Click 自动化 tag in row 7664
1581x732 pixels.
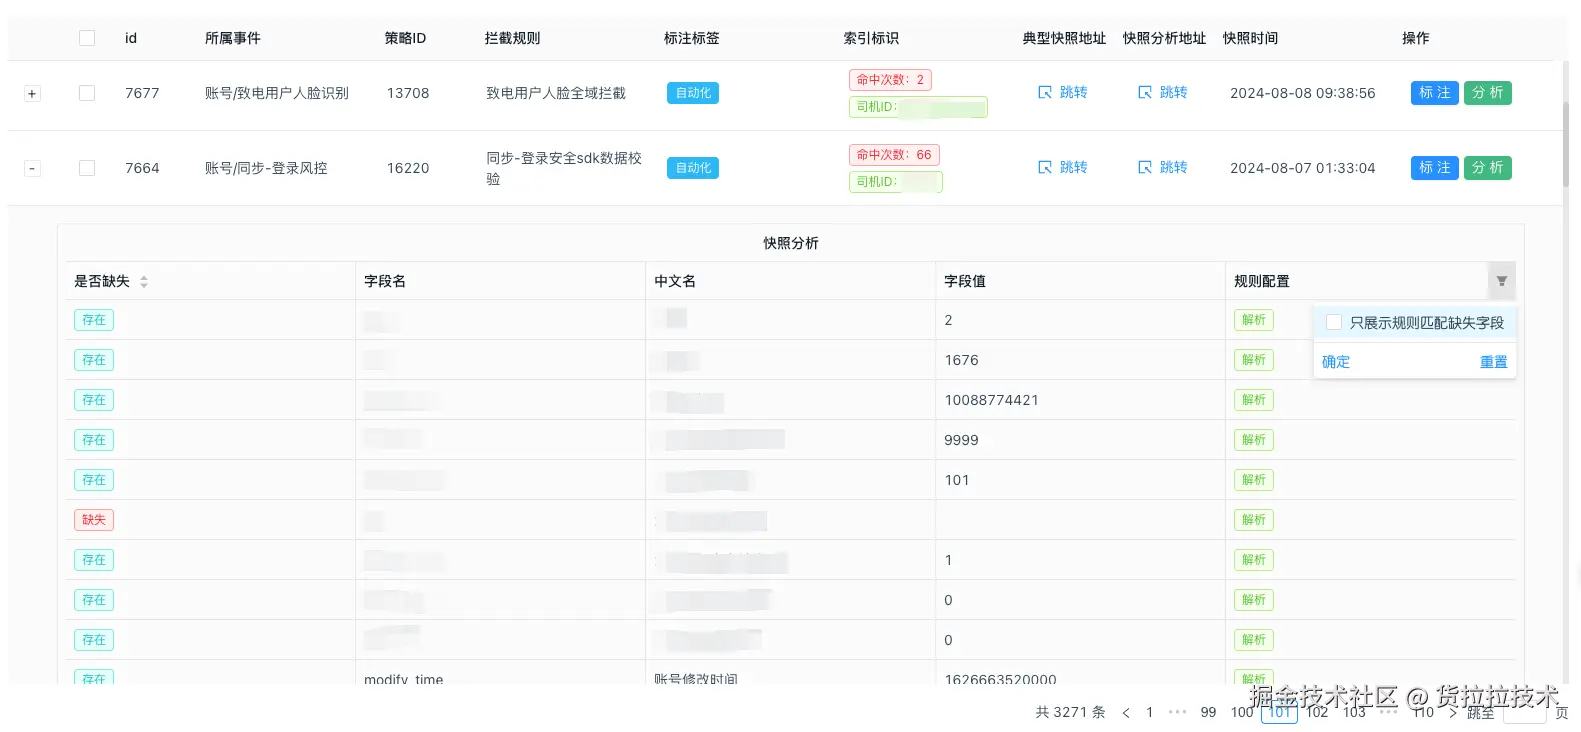point(693,168)
